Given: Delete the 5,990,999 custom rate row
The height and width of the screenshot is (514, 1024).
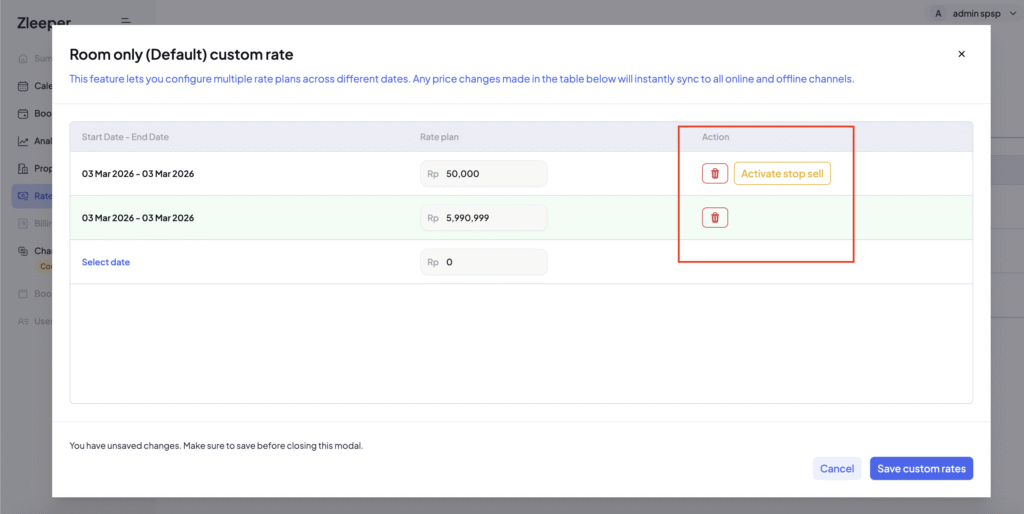Looking at the screenshot, I should 714,217.
